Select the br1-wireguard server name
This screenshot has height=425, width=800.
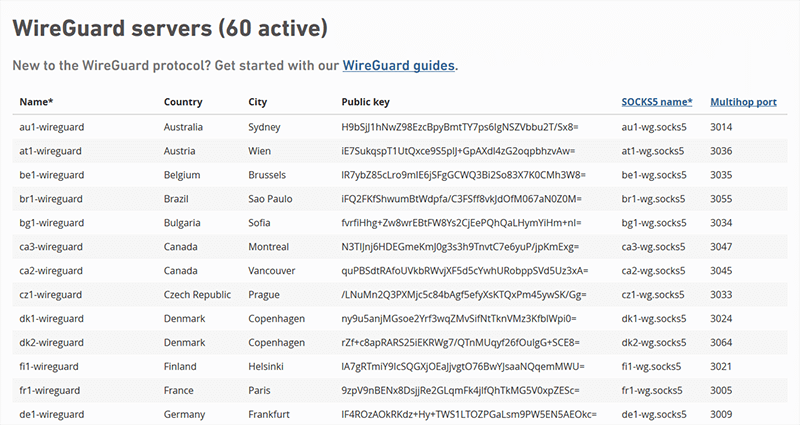[51, 199]
